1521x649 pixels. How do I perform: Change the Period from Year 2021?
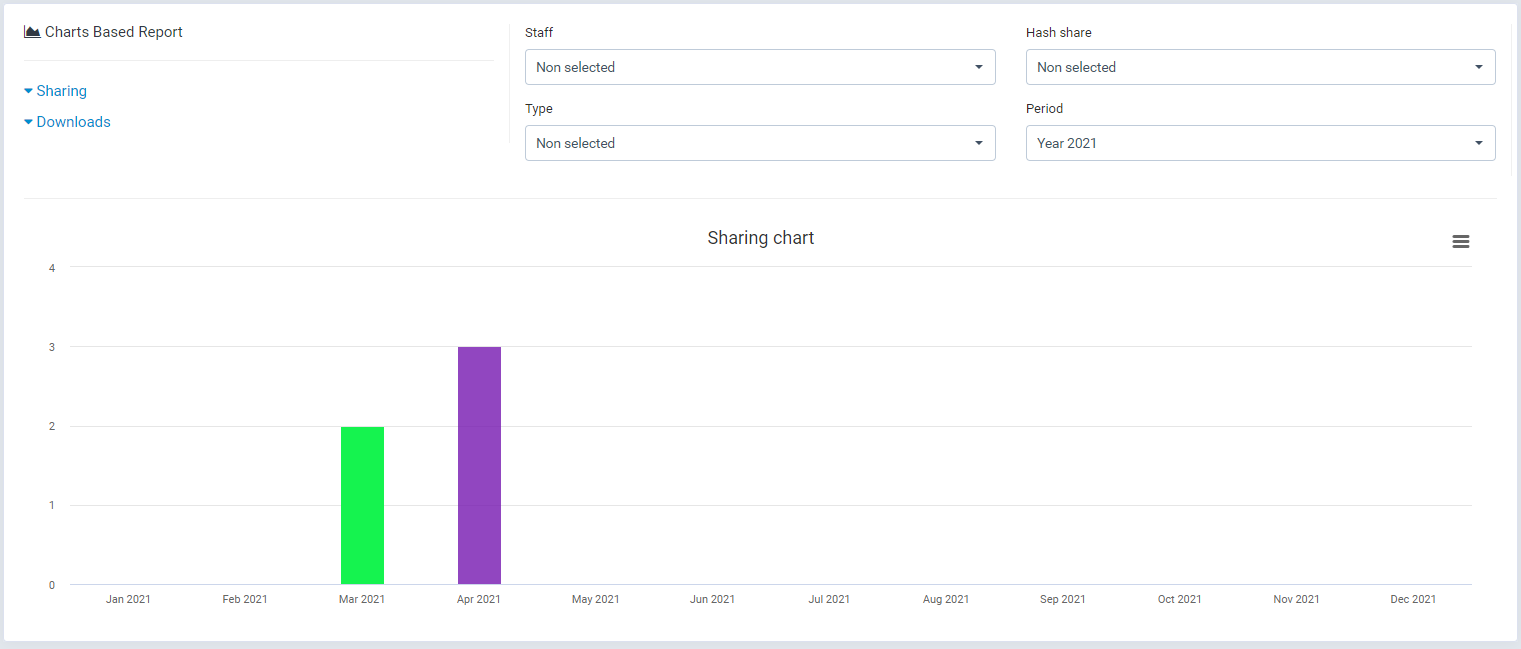[x=1260, y=143]
